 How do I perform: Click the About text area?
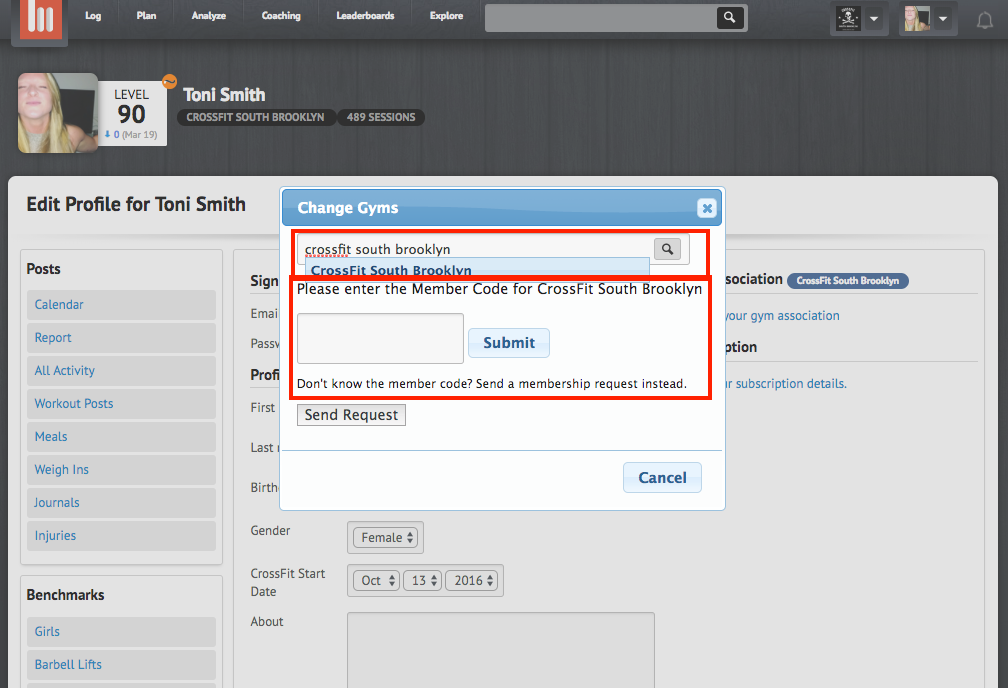coord(501,649)
